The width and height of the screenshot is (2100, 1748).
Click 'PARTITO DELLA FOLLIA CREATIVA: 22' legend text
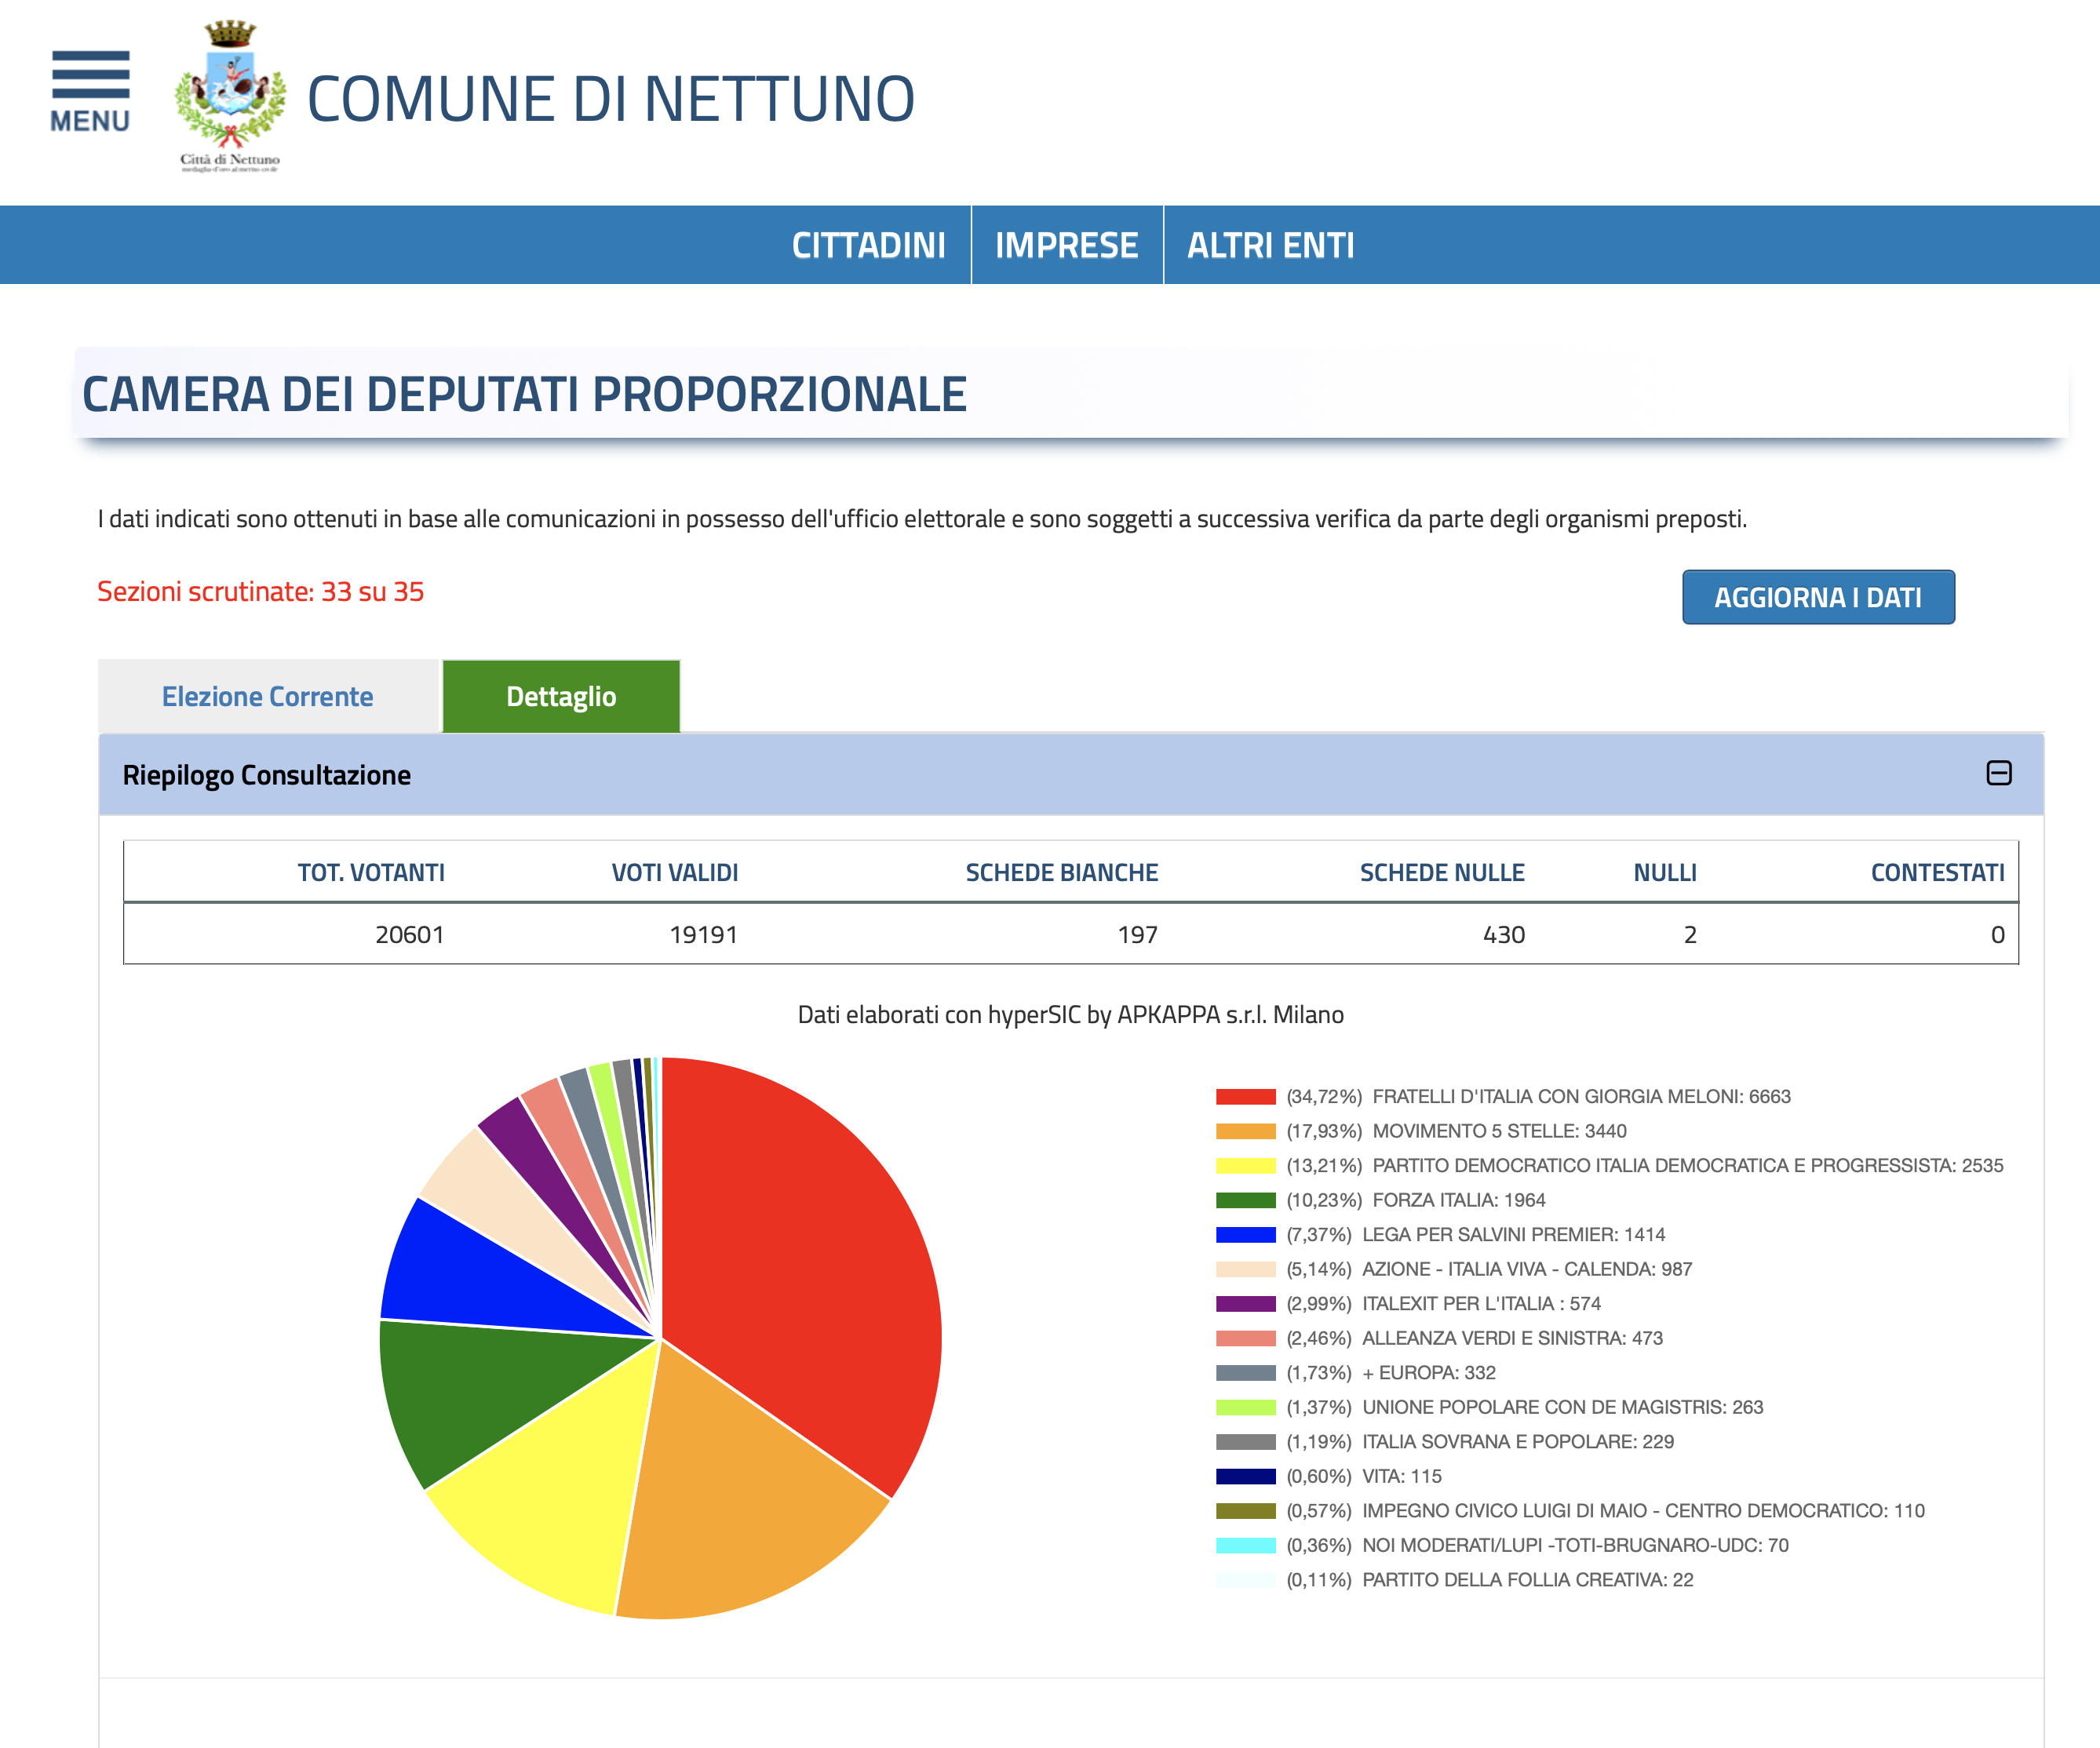tap(1527, 1579)
